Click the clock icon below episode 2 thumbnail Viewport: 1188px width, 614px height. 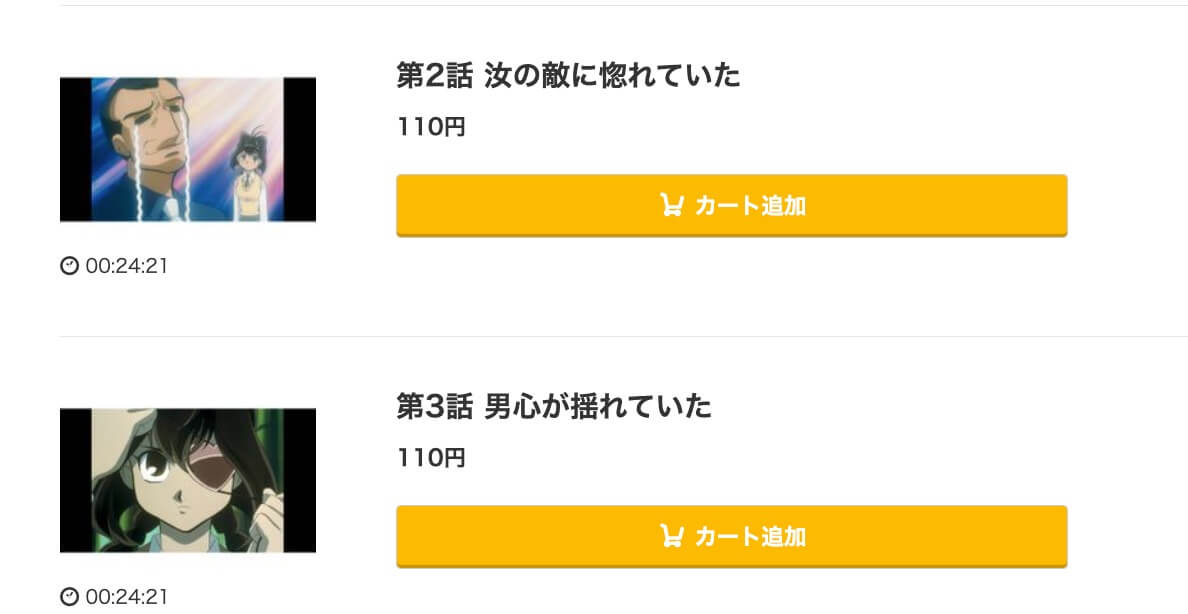[x=69, y=266]
